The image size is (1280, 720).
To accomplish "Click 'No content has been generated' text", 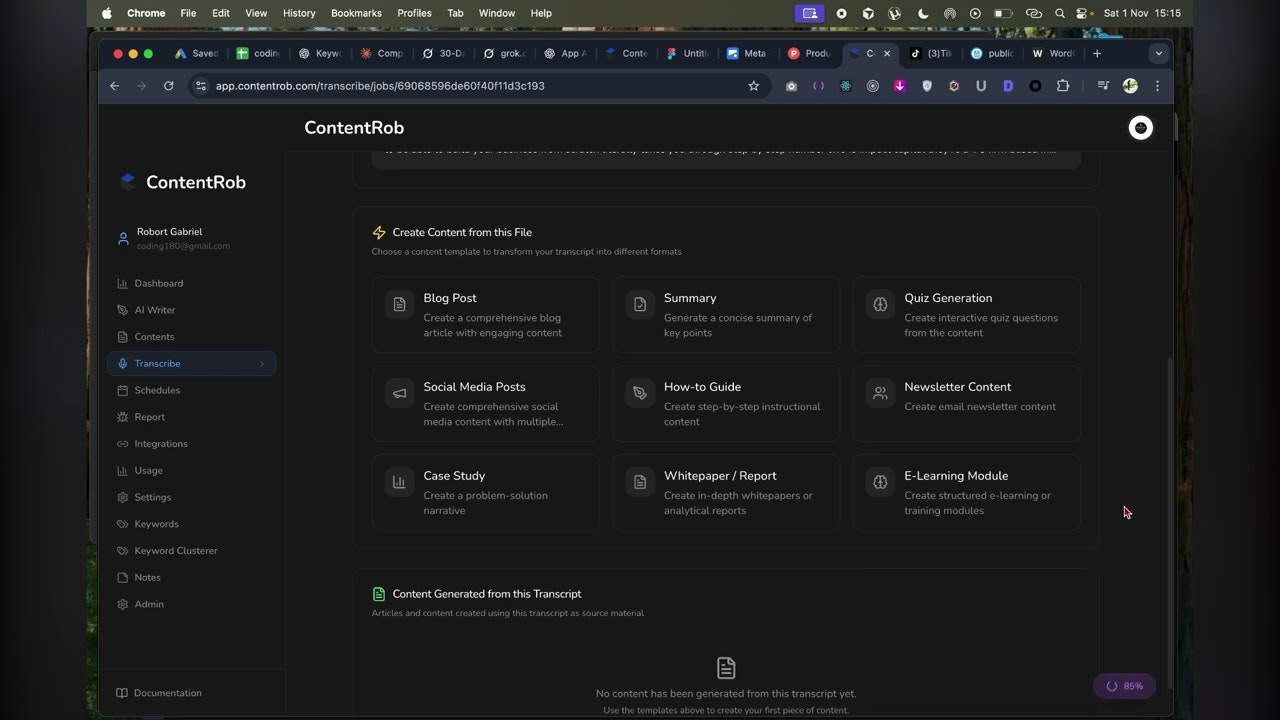I will pyautogui.click(x=726, y=693).
